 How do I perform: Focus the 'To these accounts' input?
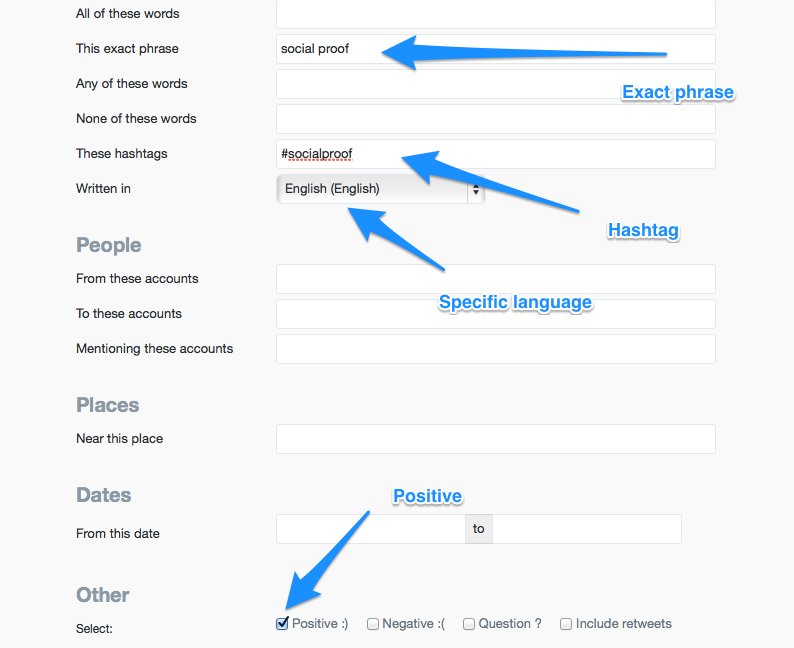[x=495, y=314]
